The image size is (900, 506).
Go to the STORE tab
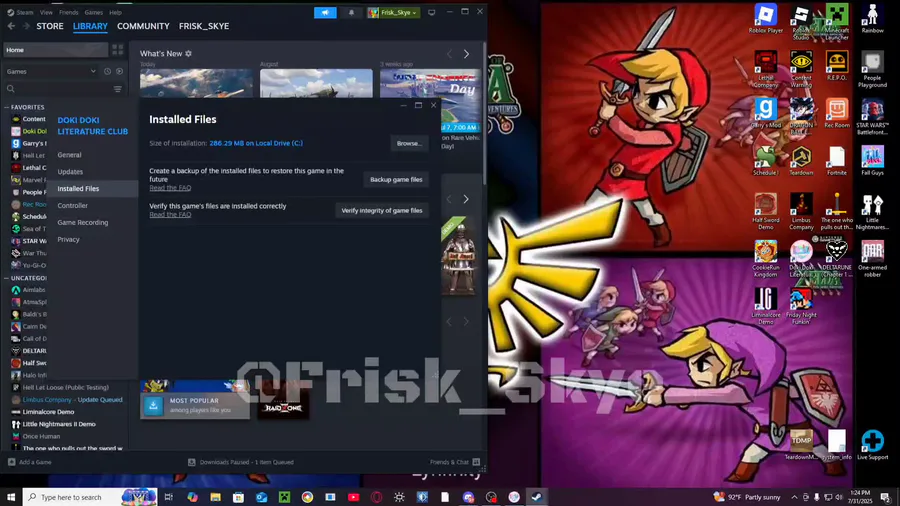[50, 26]
